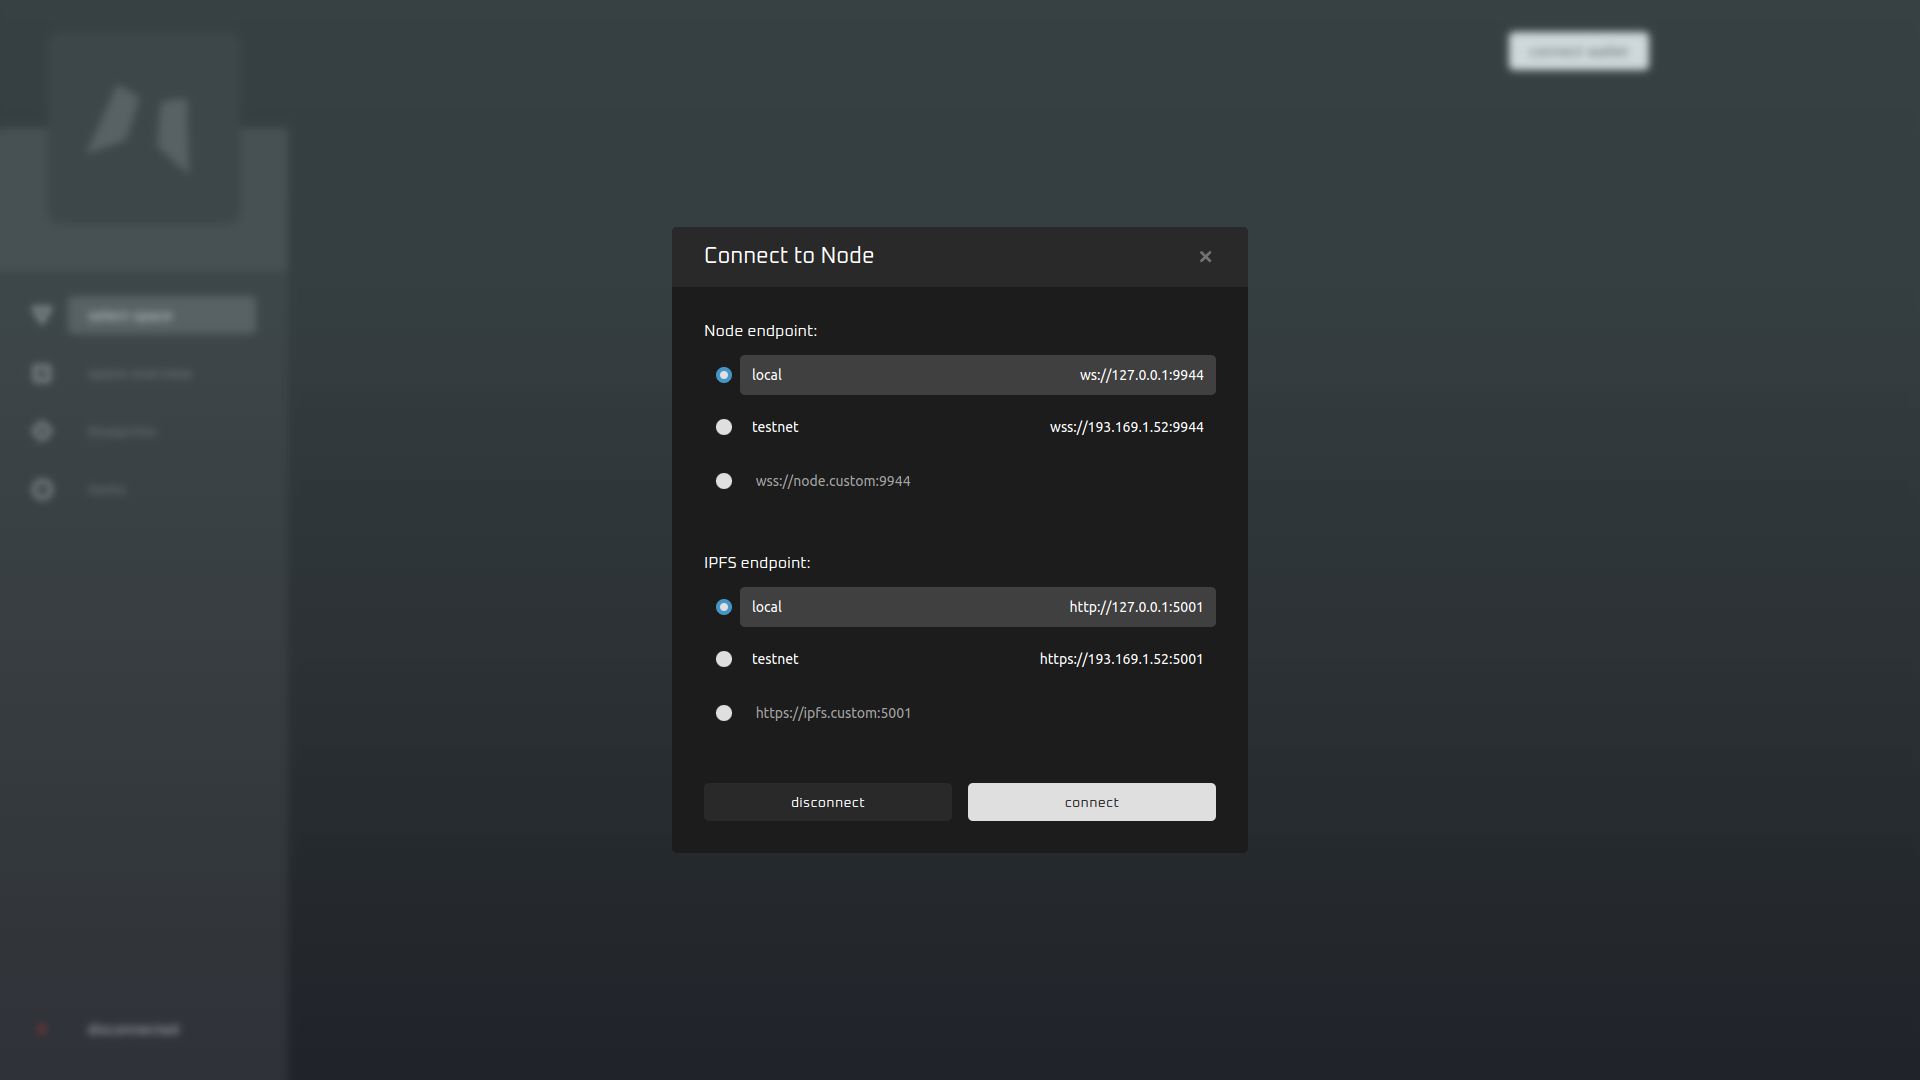Close the Connect to Node dialog
Viewport: 1920px width, 1080px height.
[1205, 257]
